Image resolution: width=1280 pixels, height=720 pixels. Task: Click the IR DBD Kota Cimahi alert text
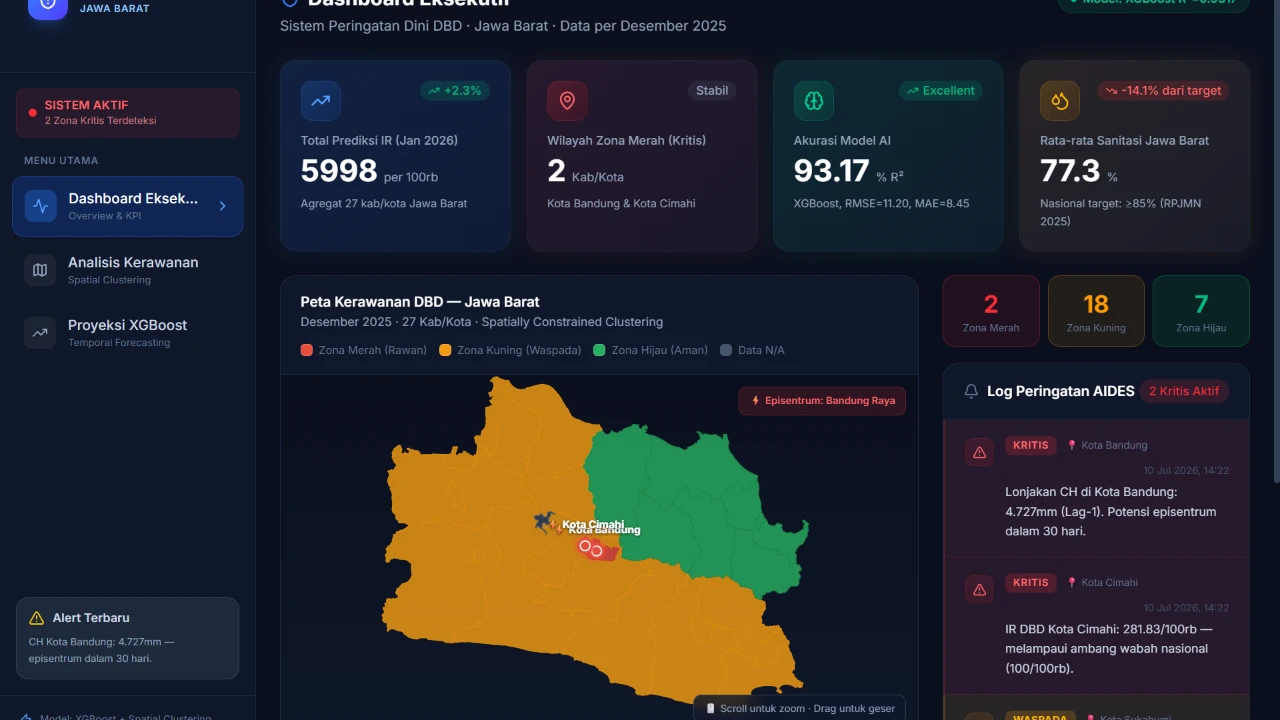[x=1109, y=648]
